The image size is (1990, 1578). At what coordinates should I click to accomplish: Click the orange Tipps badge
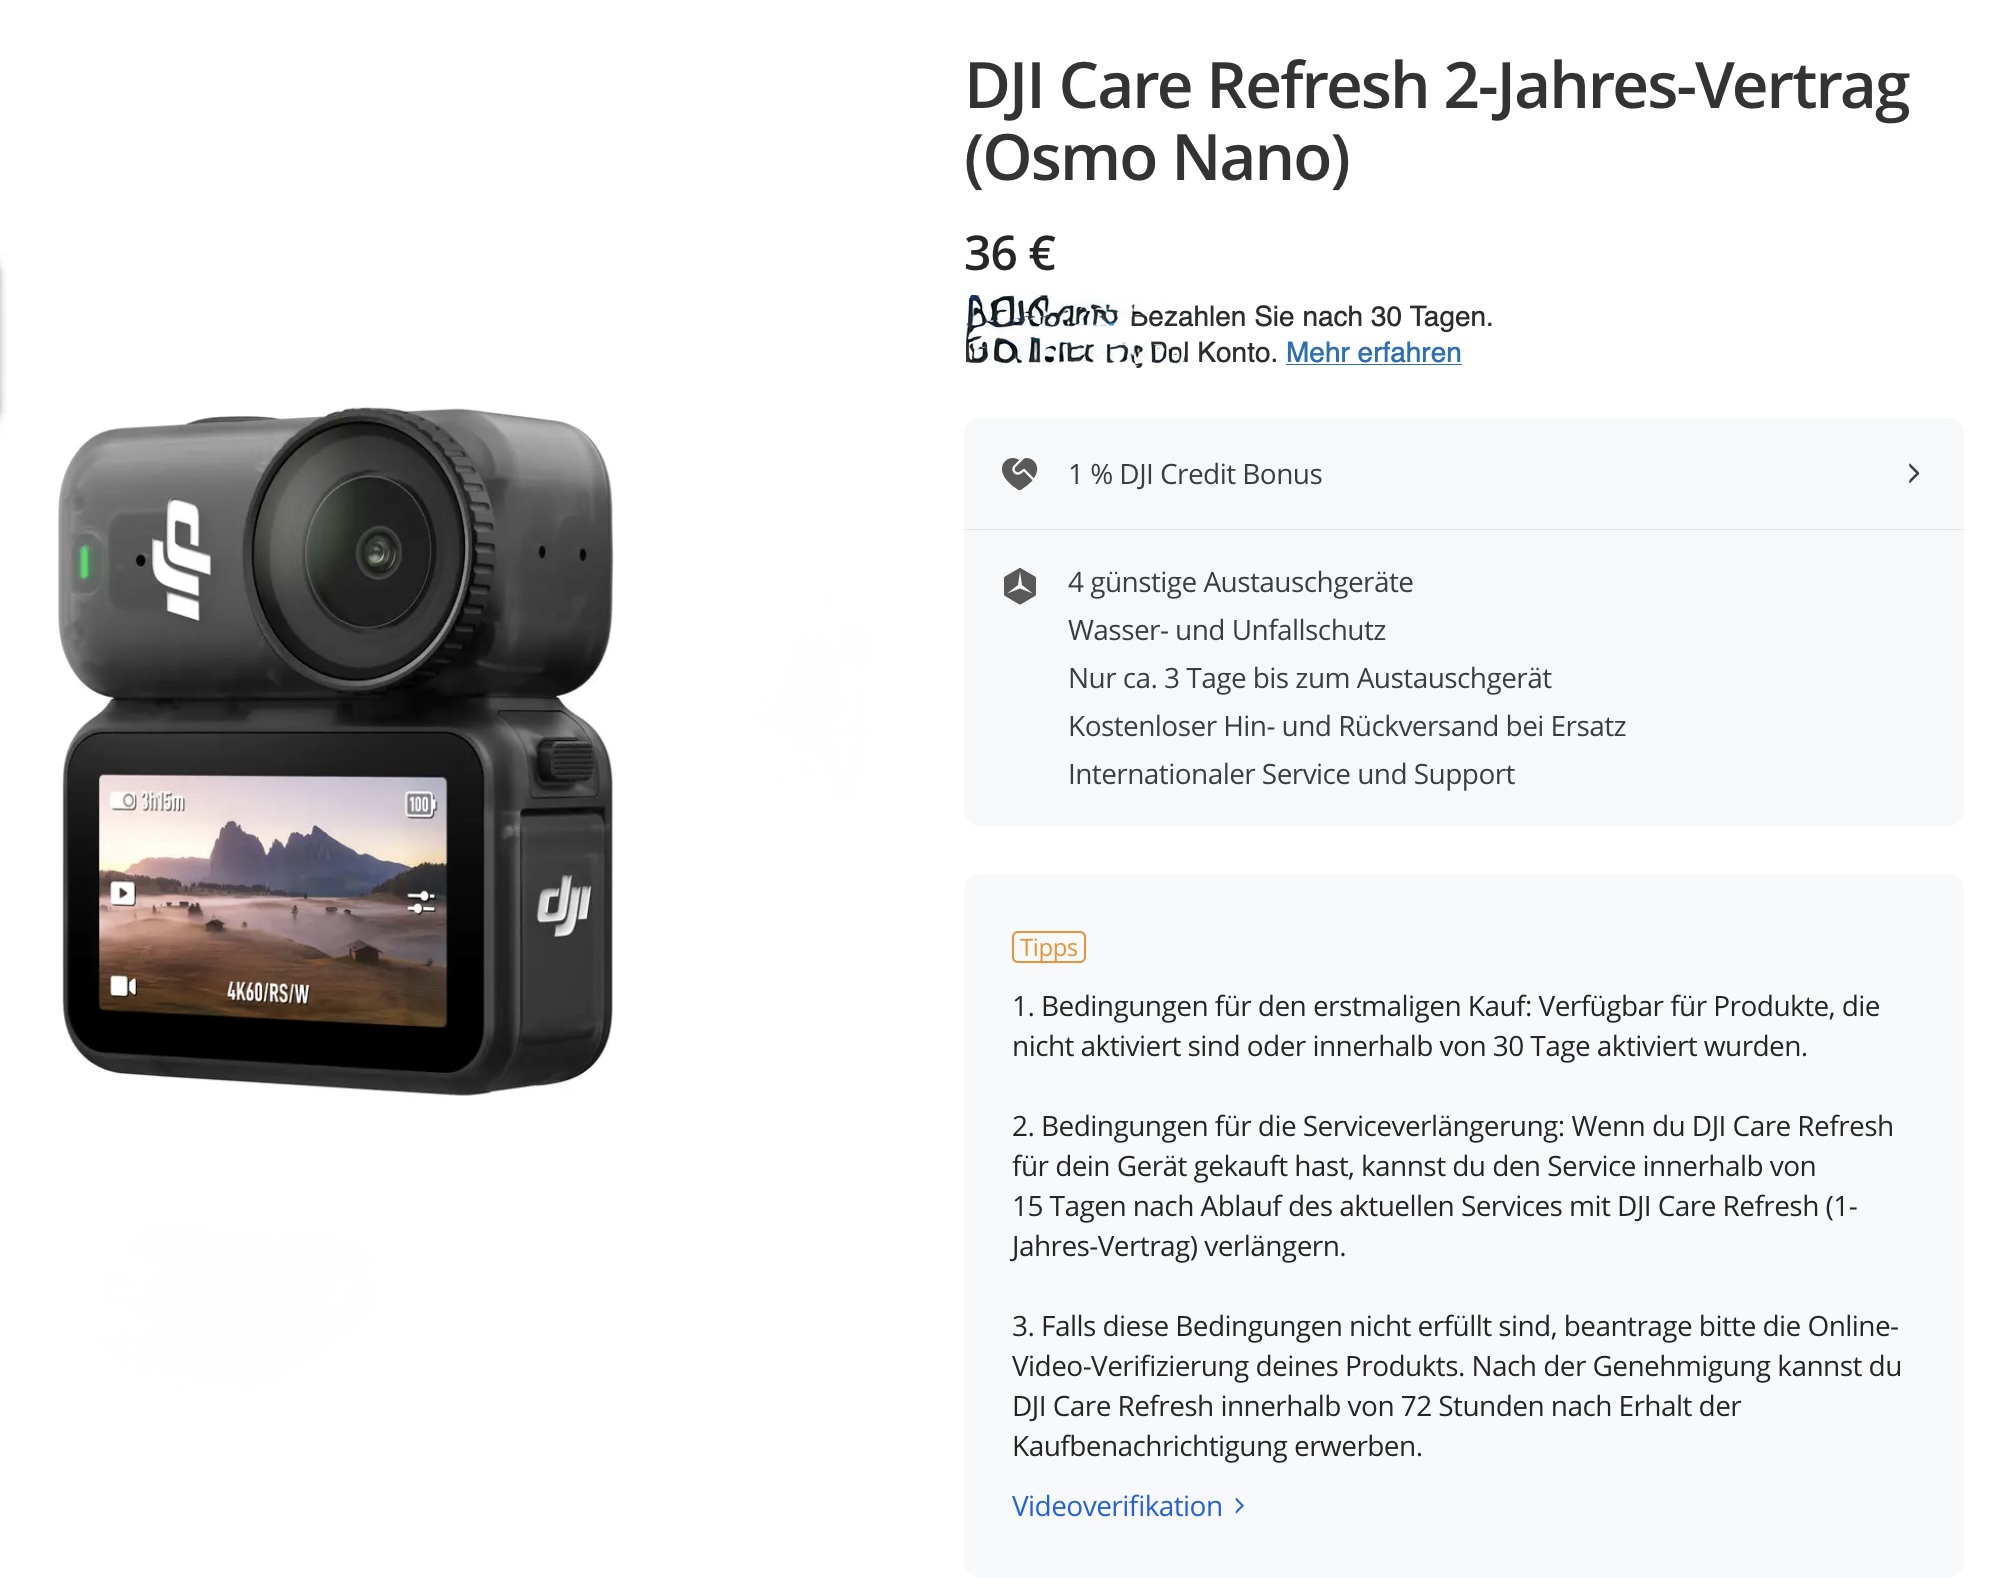pyautogui.click(x=1048, y=947)
